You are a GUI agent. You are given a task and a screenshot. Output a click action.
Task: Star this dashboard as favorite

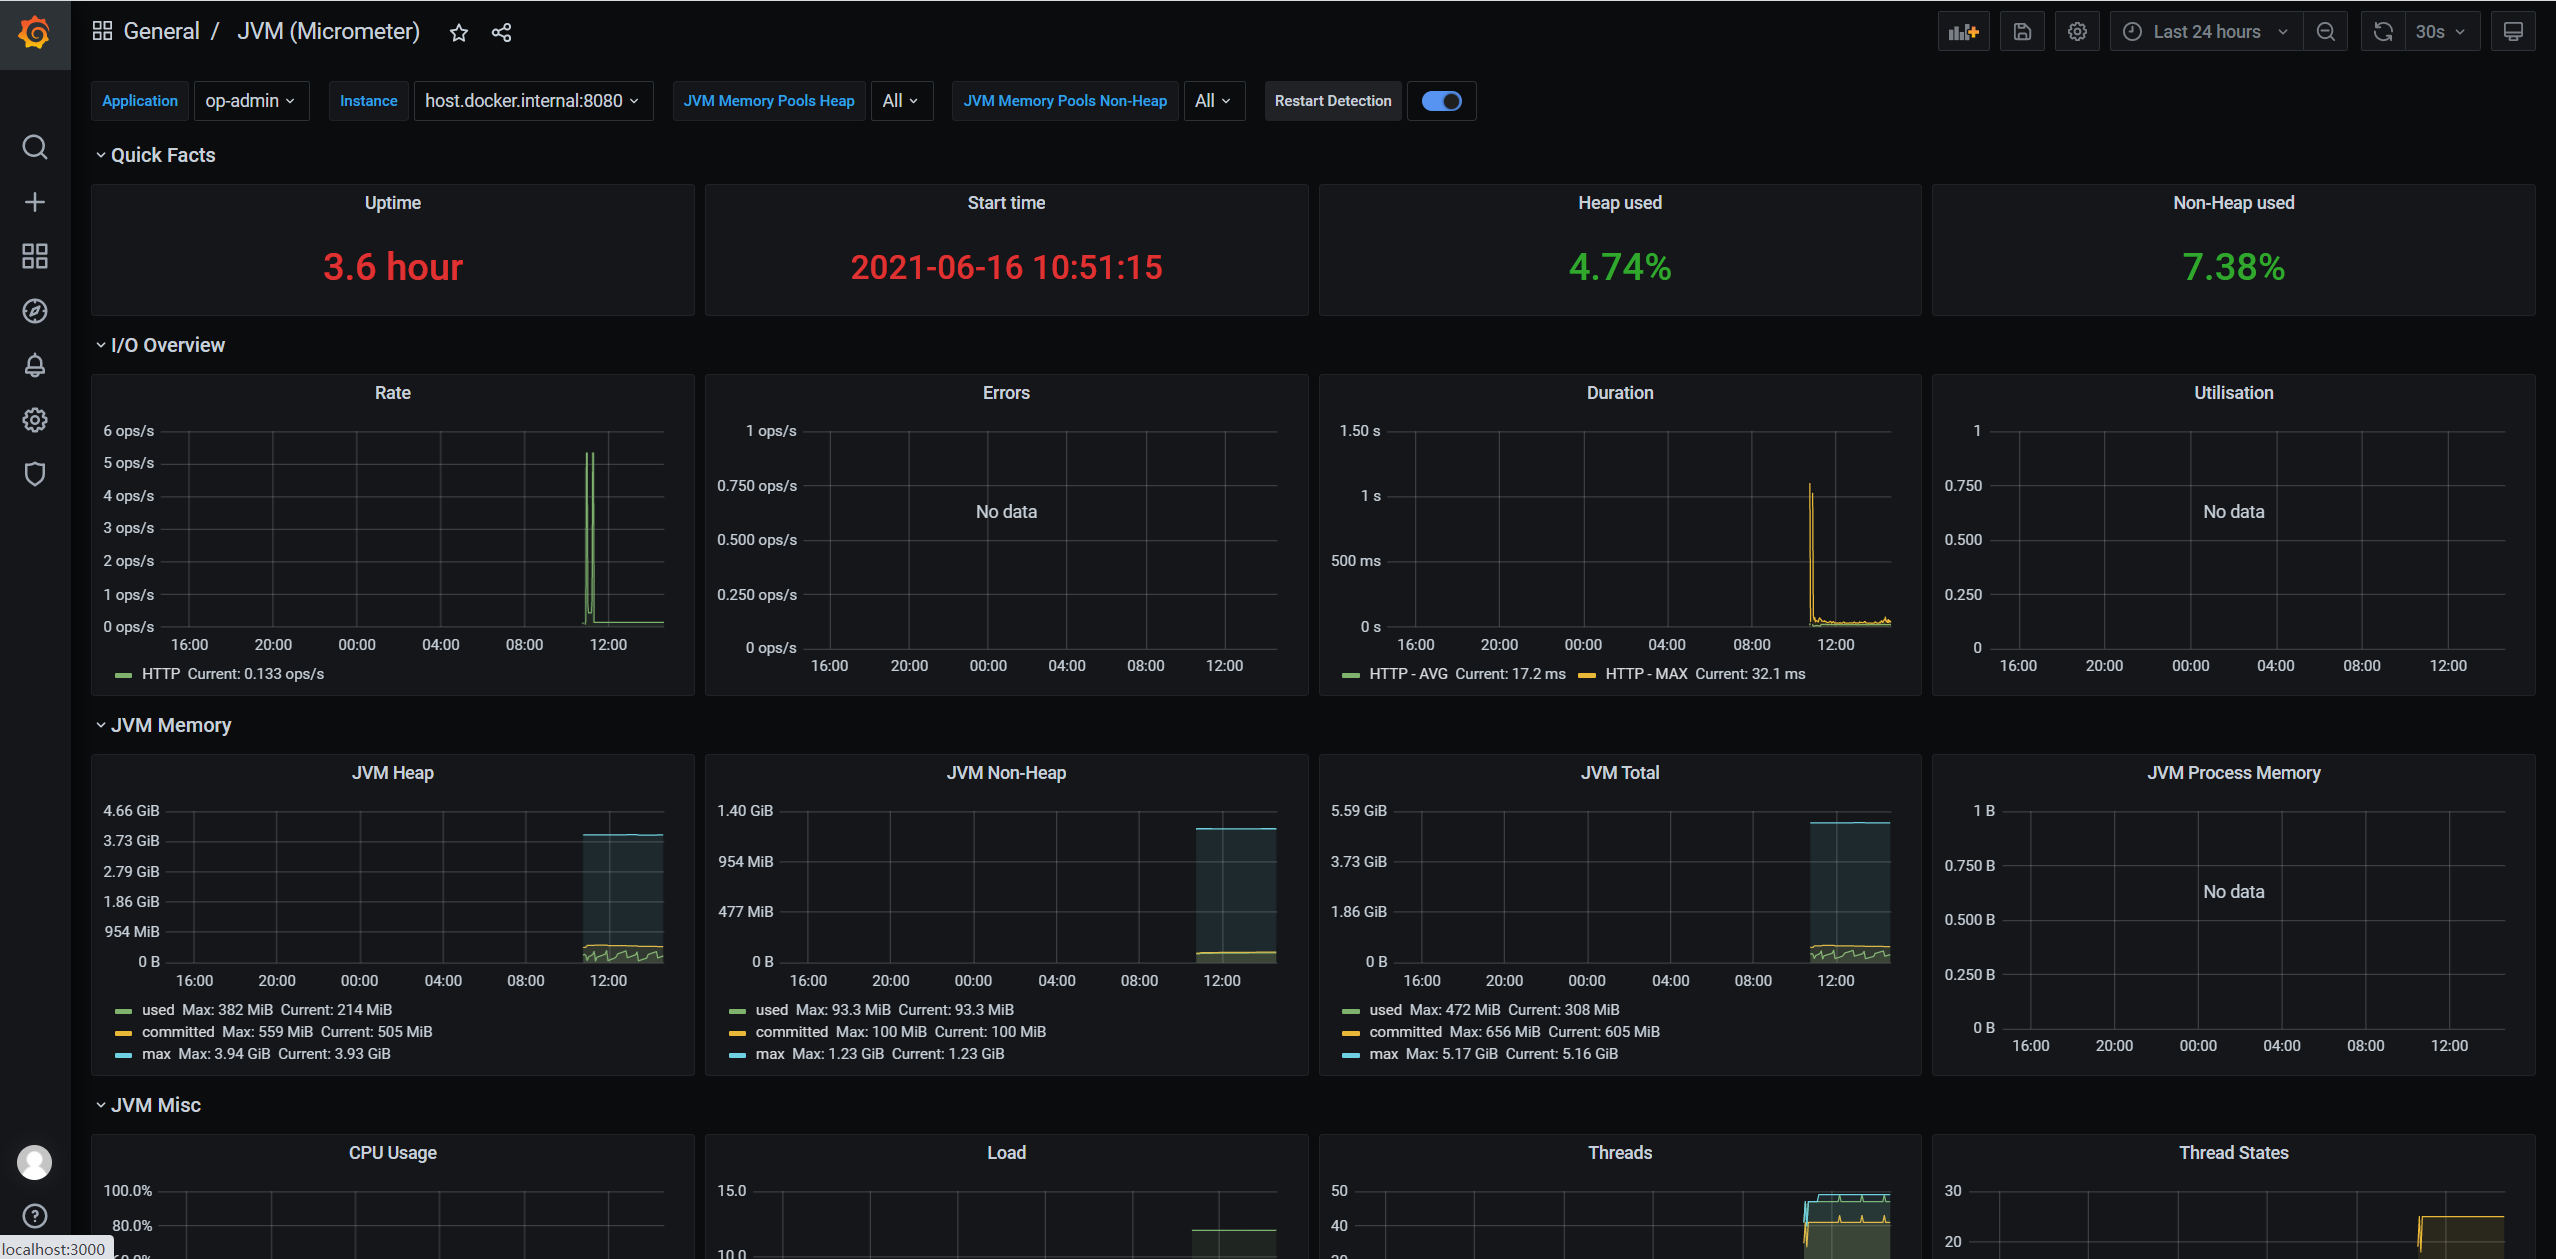(x=459, y=32)
